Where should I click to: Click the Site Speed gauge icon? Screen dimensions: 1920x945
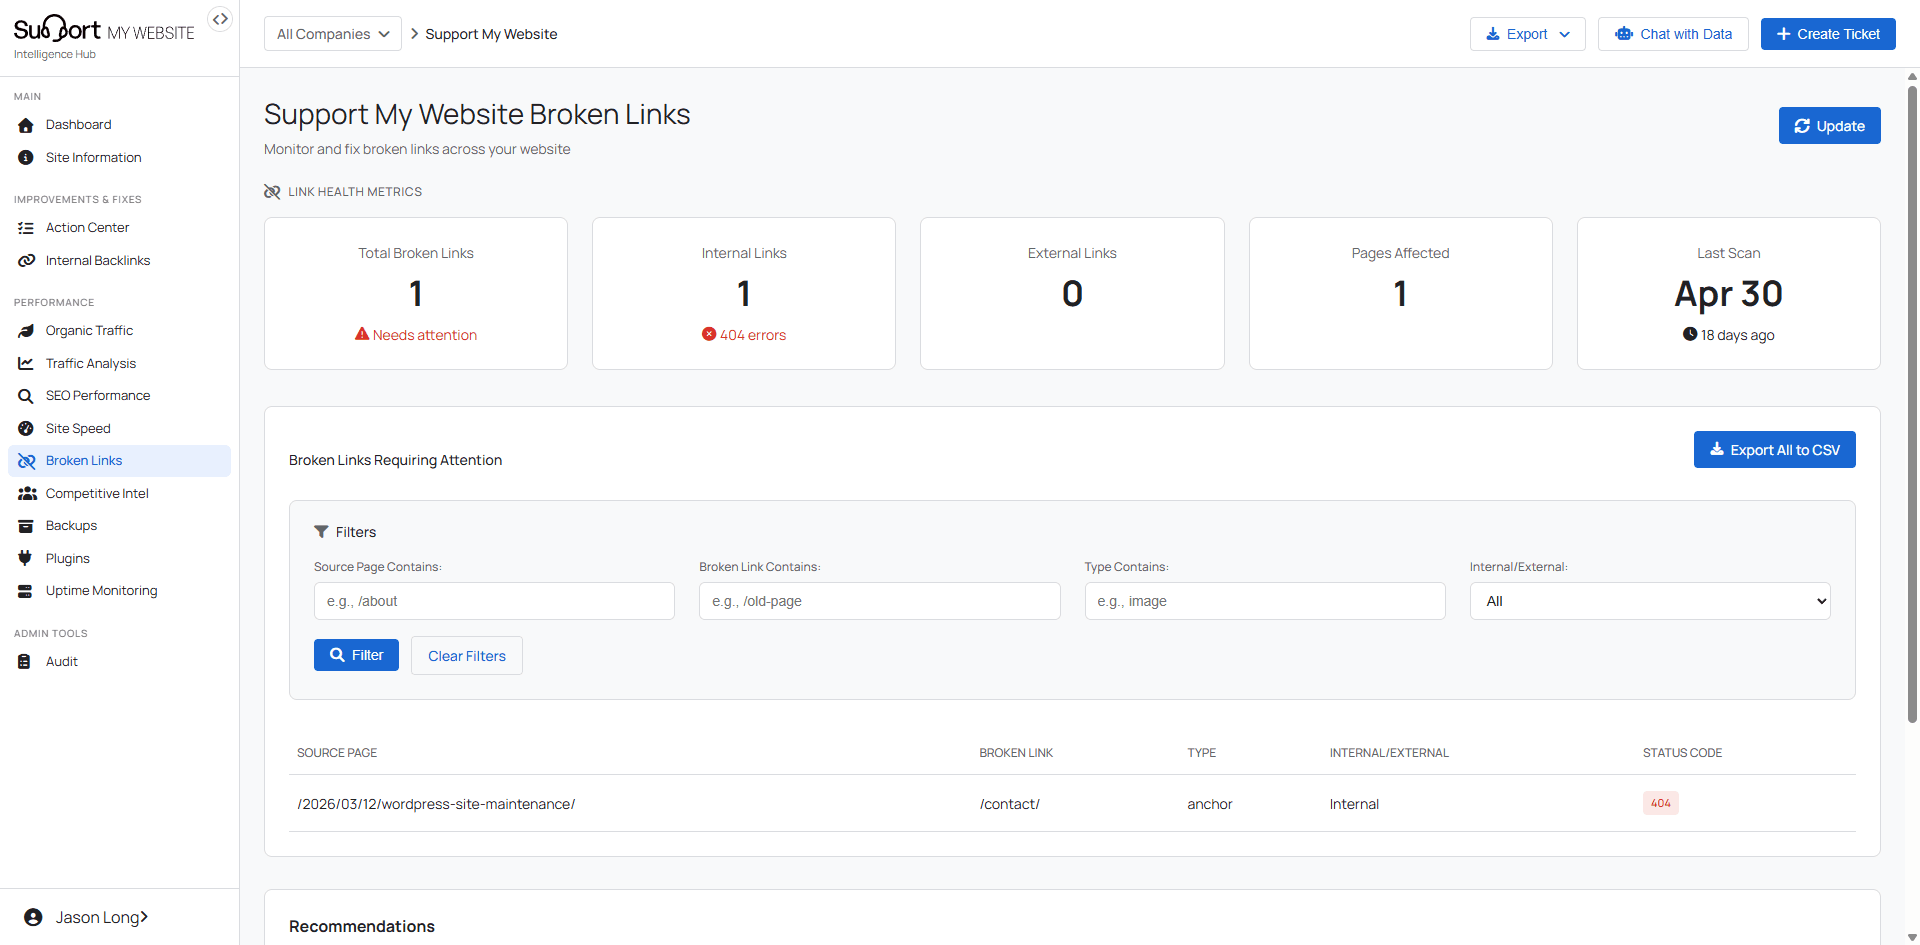(26, 429)
